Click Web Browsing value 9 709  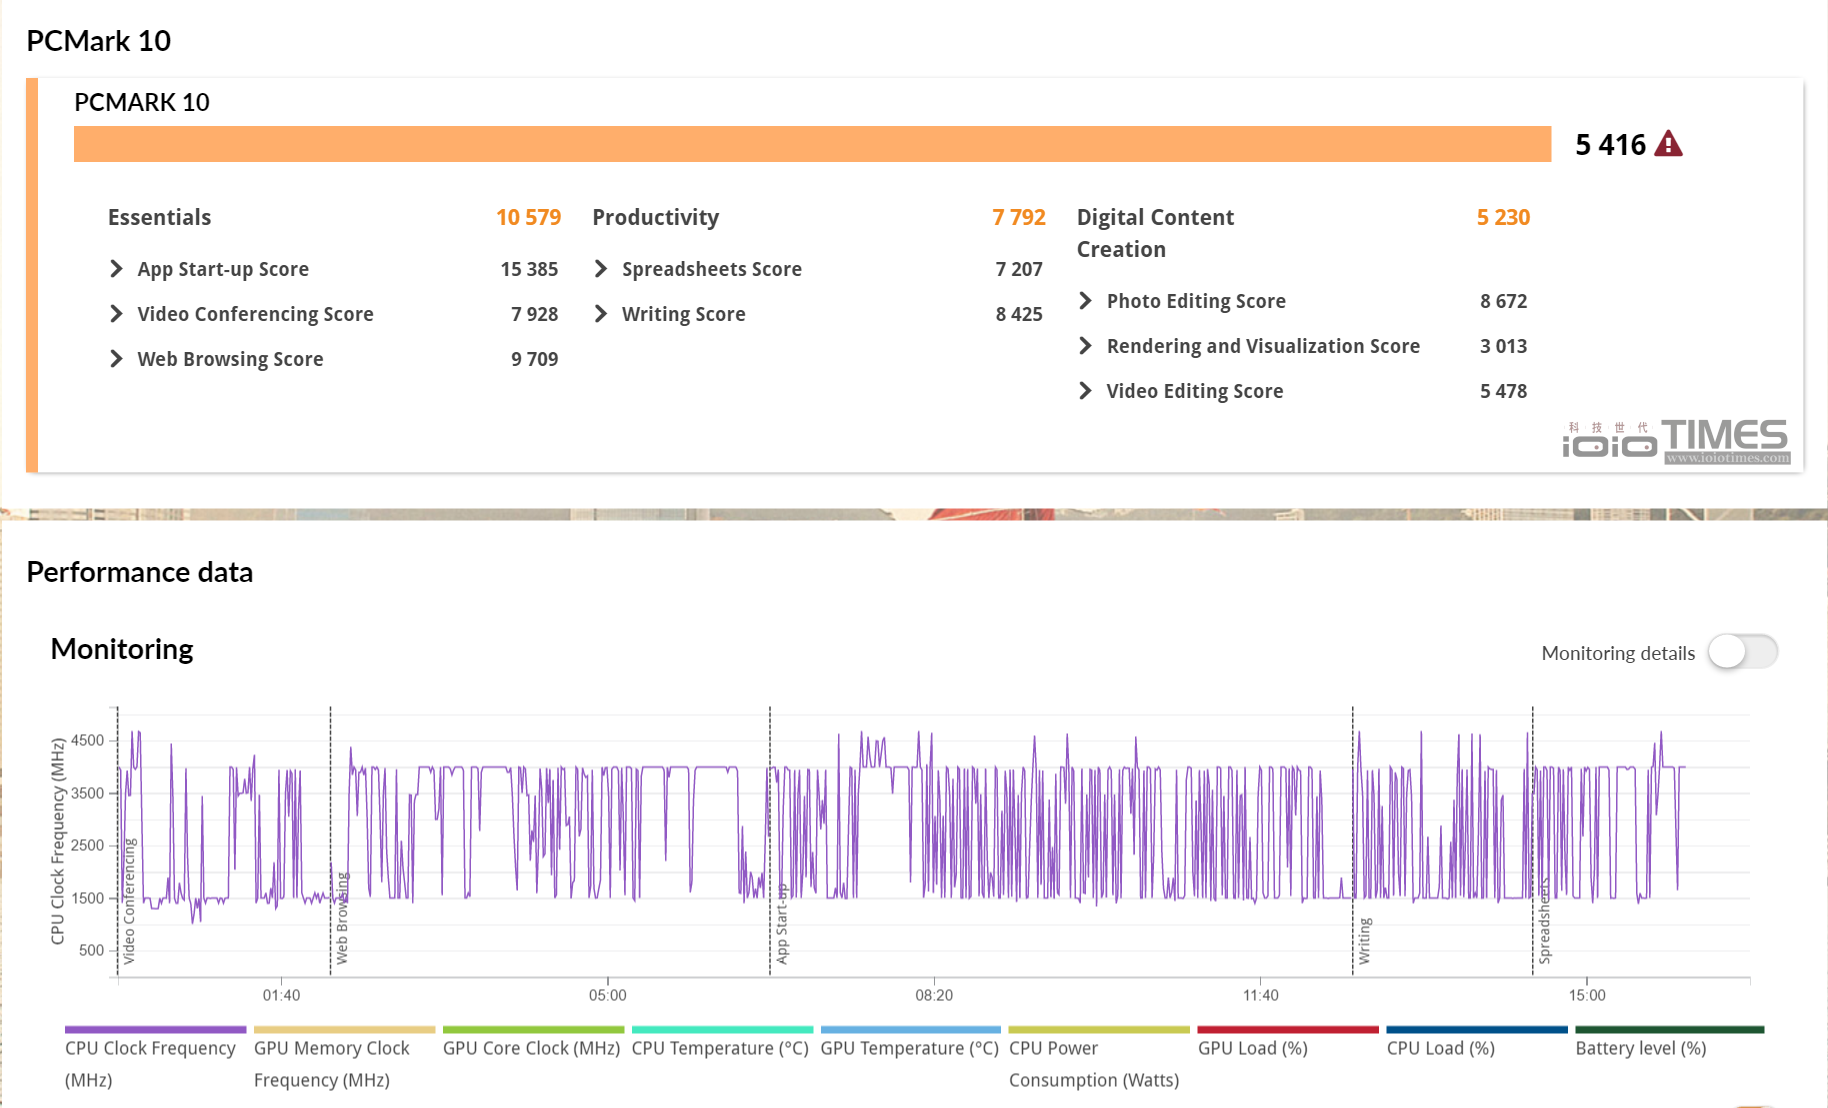click(x=534, y=359)
